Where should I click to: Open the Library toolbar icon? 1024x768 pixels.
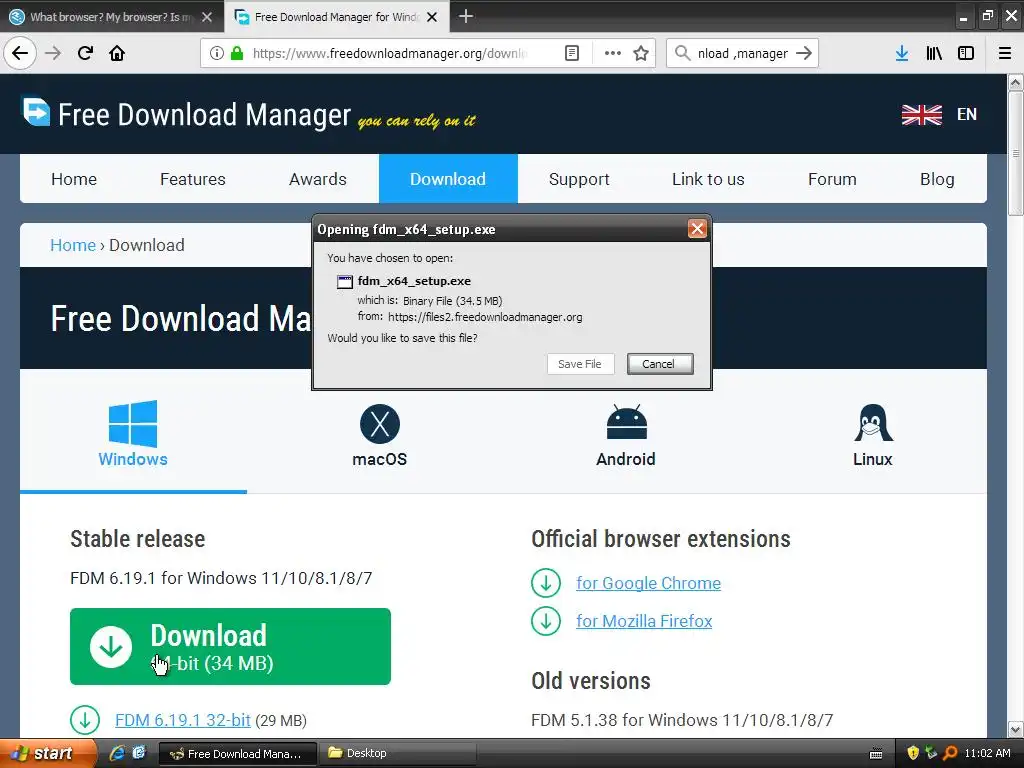934,54
